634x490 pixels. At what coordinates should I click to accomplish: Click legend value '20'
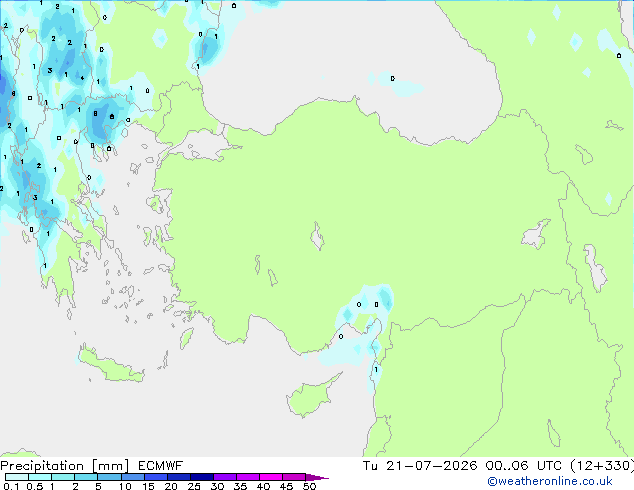pos(171,486)
